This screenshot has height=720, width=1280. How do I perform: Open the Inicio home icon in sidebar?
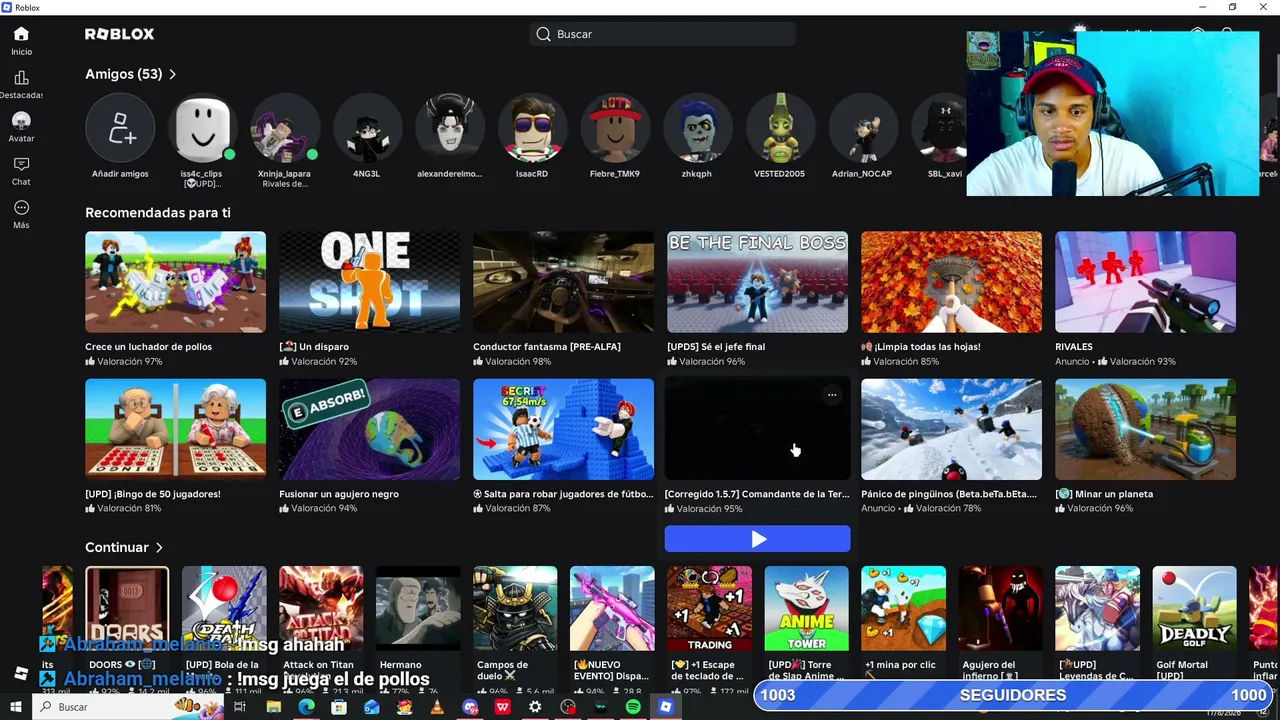[21, 34]
